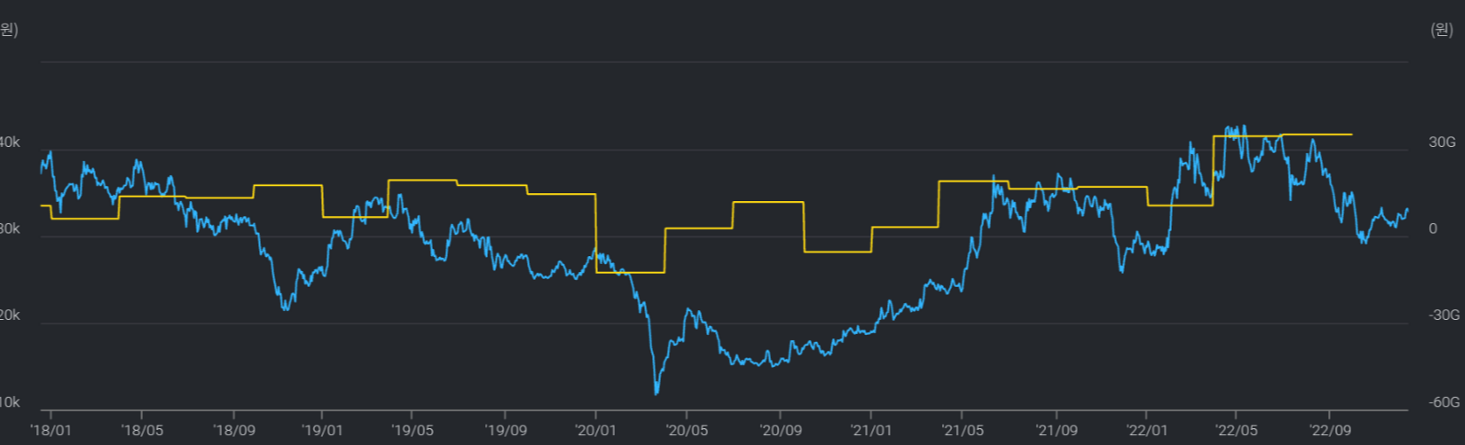
Task: Select the -60G right axis label
Action: 1444,403
